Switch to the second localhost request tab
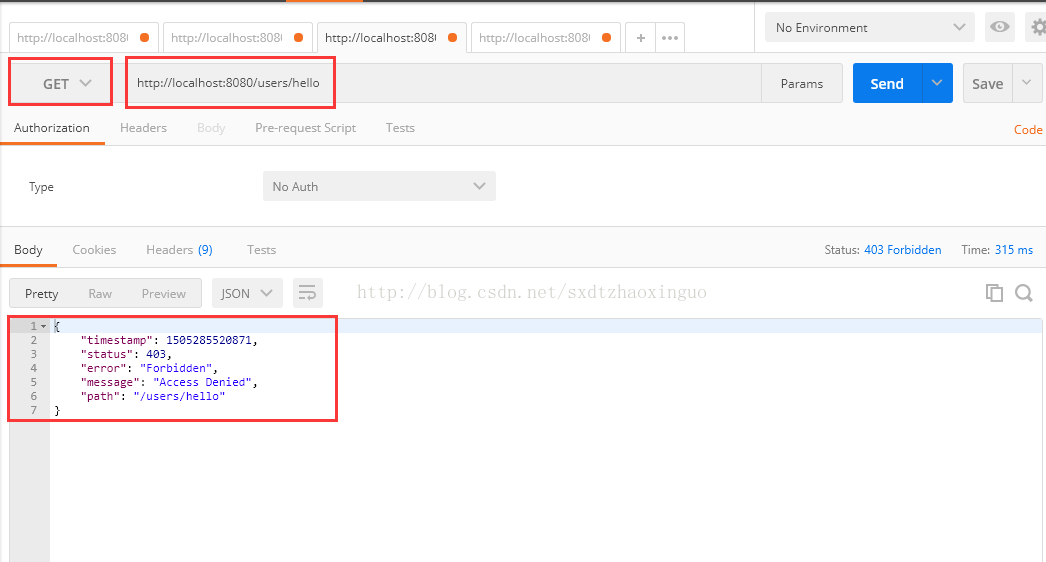 tap(237, 38)
